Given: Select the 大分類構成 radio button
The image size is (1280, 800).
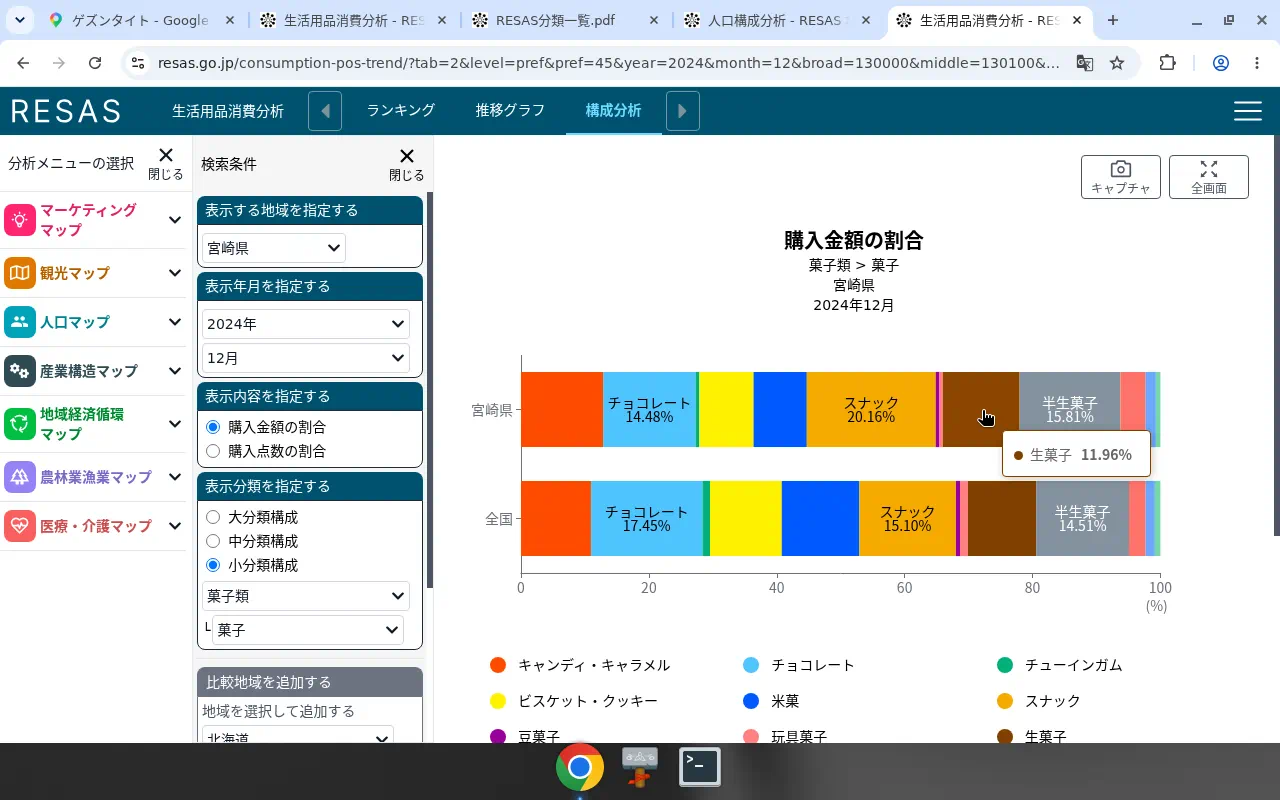Looking at the screenshot, I should [212, 517].
